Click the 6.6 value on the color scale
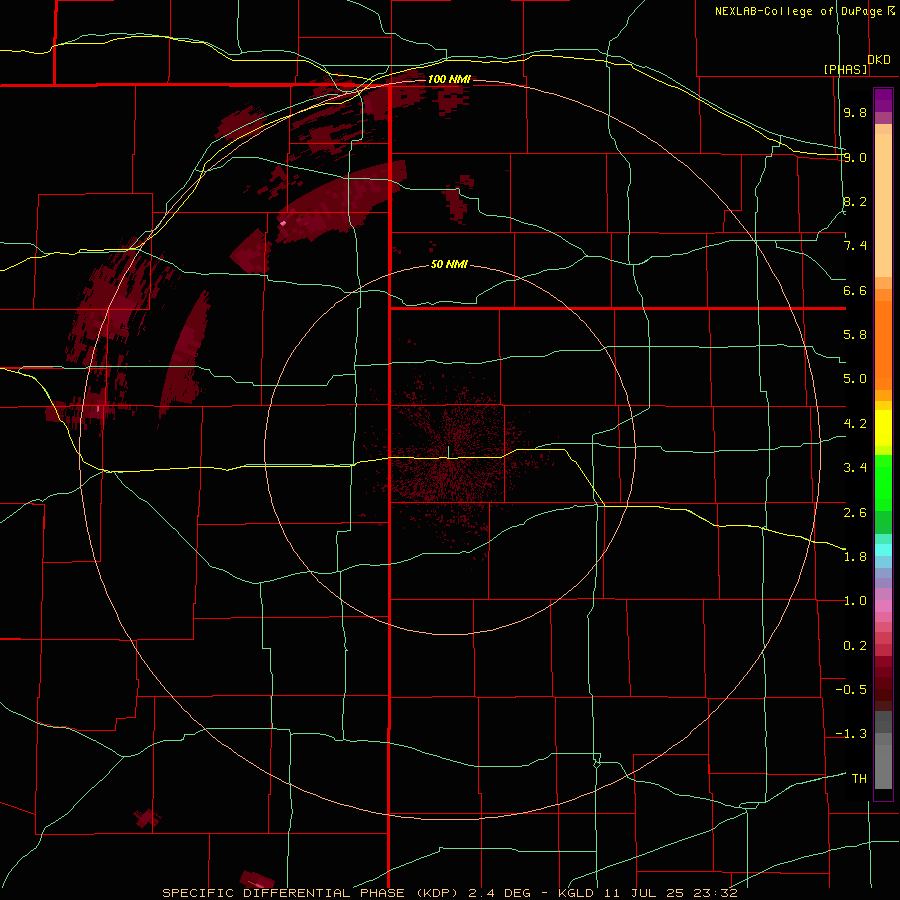The width and height of the screenshot is (900, 900). pos(855,290)
